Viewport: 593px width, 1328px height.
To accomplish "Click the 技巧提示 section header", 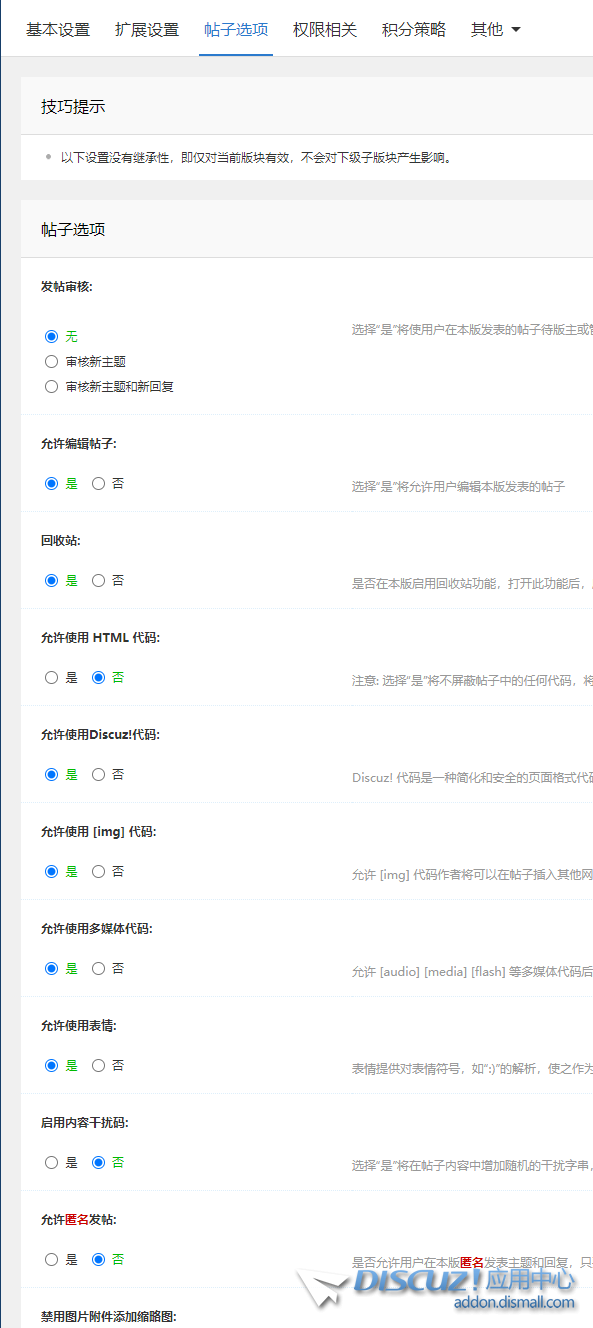I will [x=73, y=107].
